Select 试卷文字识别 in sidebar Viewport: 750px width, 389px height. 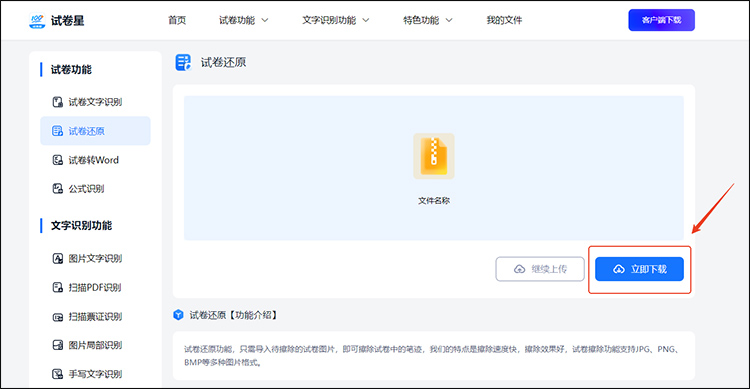point(95,102)
